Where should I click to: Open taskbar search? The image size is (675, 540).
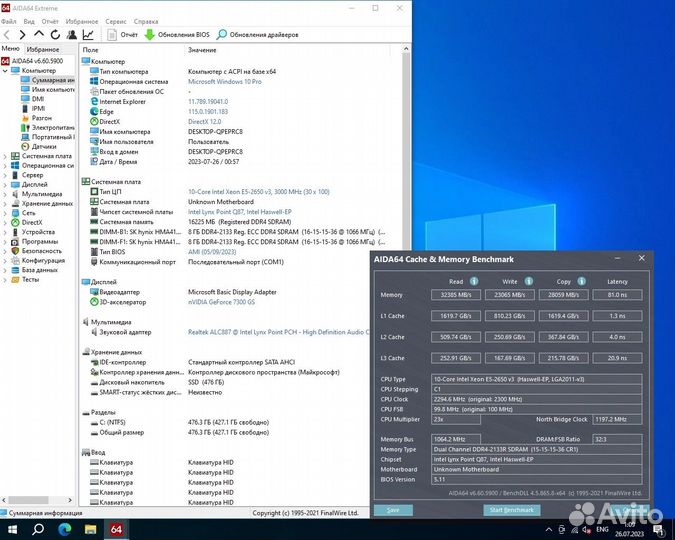click(x=38, y=529)
